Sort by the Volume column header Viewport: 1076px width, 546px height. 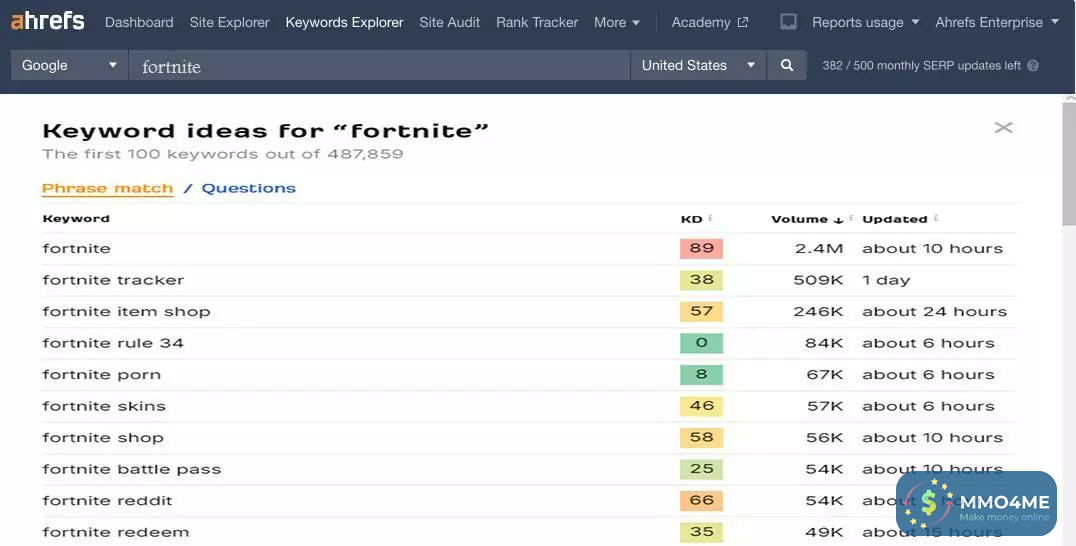coord(799,219)
